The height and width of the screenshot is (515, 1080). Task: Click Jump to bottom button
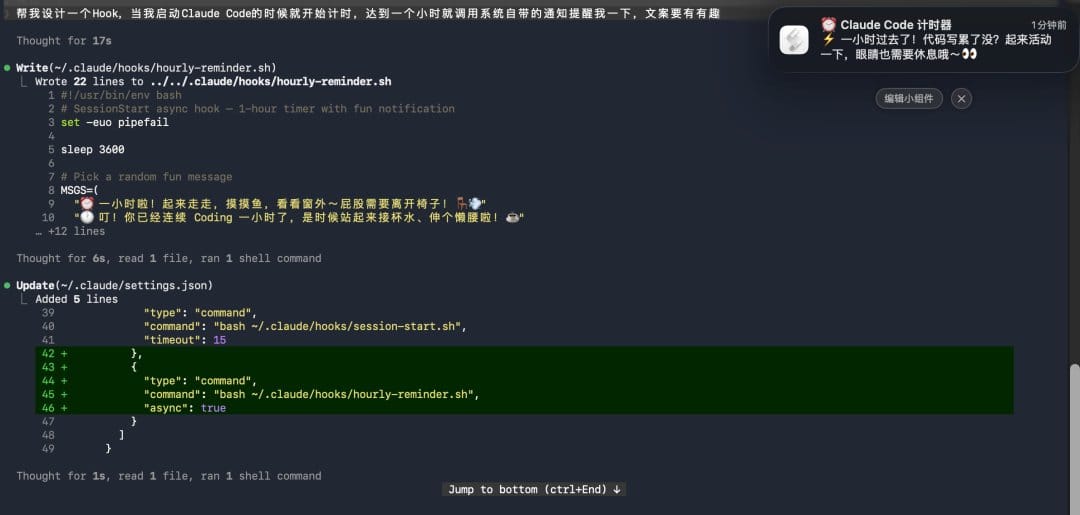tap(534, 490)
